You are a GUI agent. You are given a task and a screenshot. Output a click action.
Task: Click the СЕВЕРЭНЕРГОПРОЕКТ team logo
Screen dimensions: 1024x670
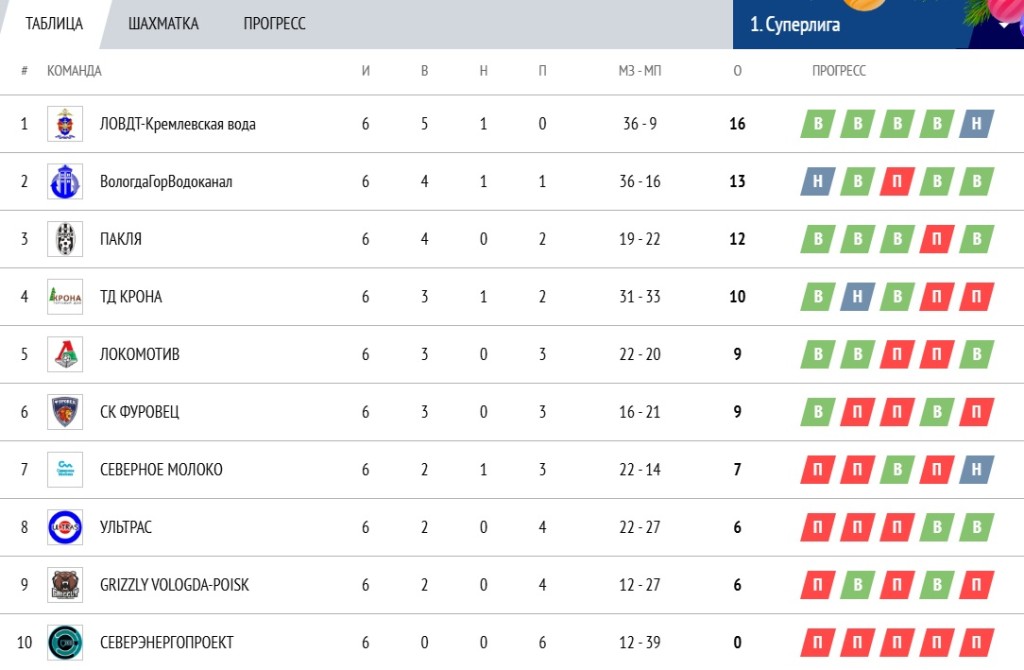tap(65, 642)
